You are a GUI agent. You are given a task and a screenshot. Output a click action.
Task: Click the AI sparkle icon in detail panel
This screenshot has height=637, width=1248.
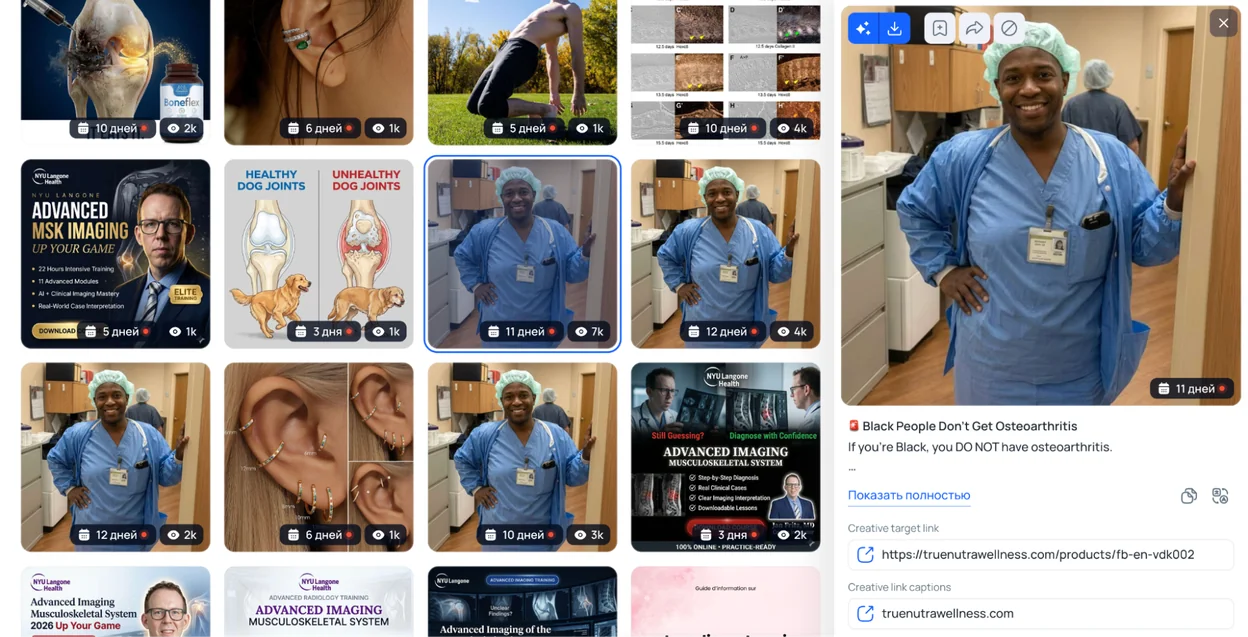coord(863,28)
